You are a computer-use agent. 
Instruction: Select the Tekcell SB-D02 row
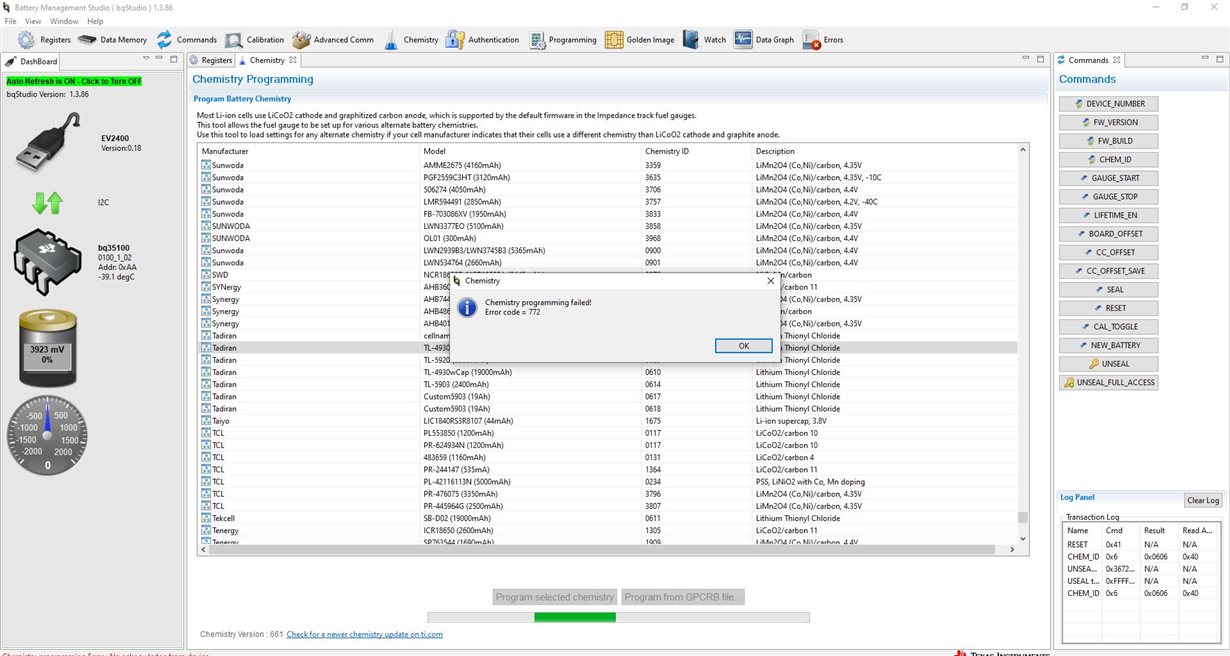coord(608,518)
